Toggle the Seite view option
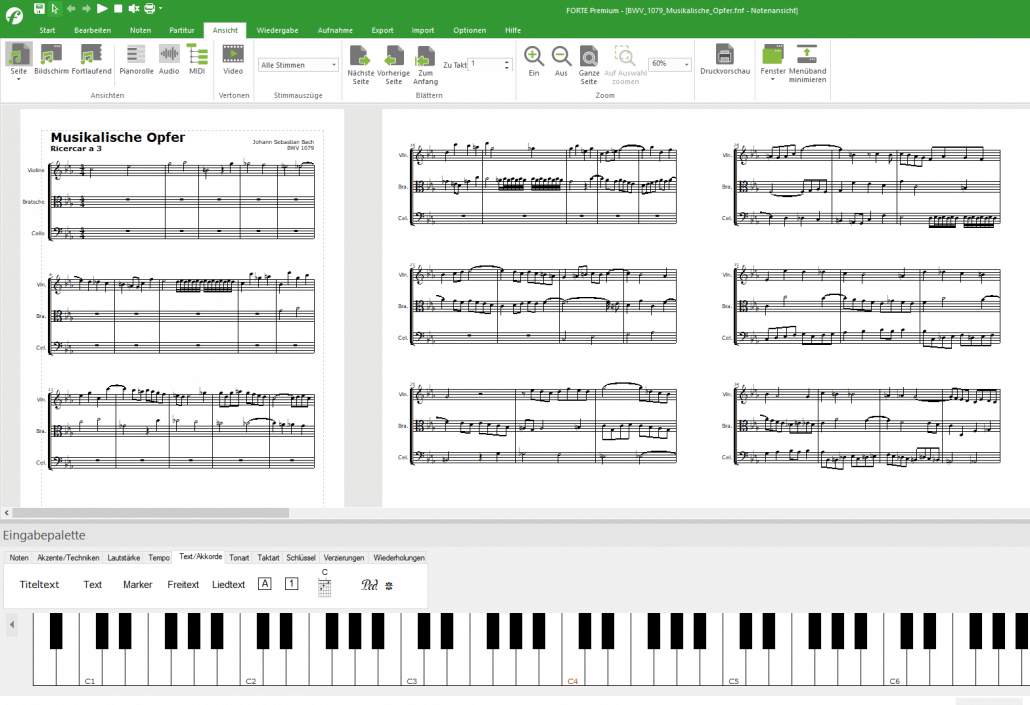Screen dimensions: 1030x705 [x=18, y=62]
